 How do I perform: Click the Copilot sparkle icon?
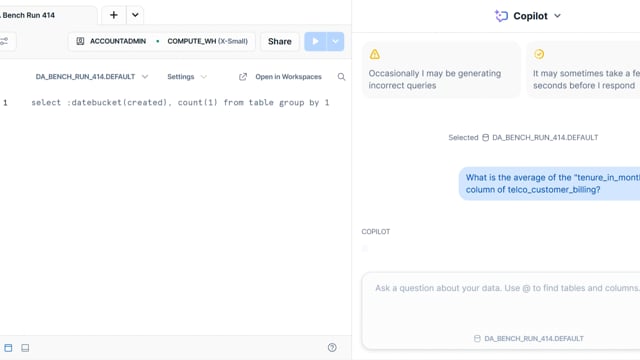[x=501, y=16]
